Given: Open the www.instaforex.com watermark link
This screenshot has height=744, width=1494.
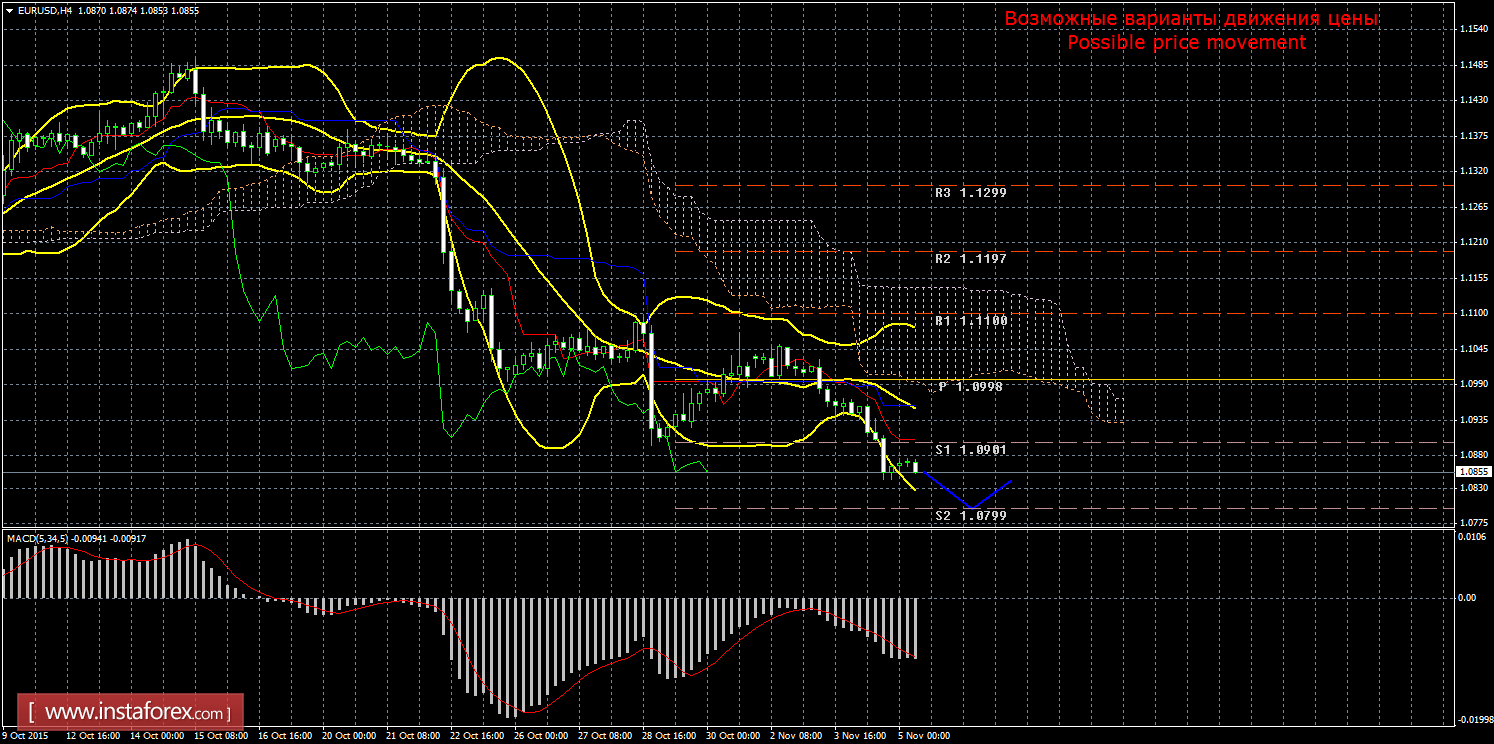Looking at the screenshot, I should pos(136,713).
